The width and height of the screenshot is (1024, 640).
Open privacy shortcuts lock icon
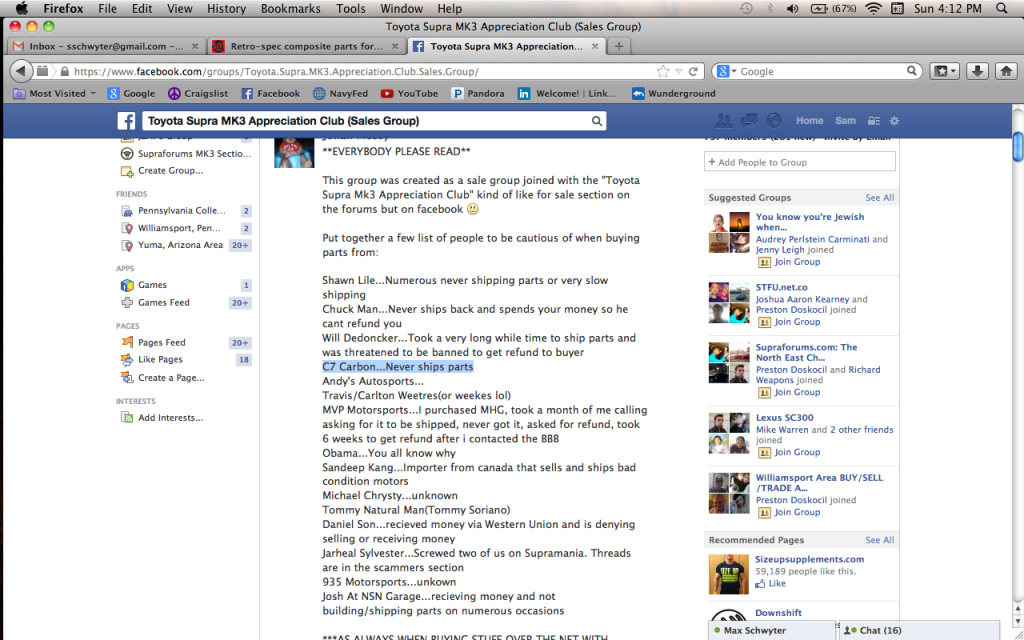tap(873, 121)
